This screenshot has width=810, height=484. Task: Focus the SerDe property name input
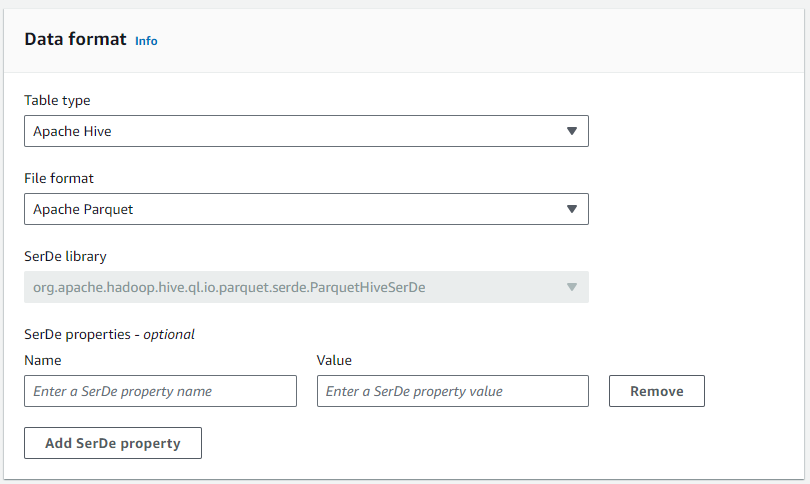coord(160,391)
